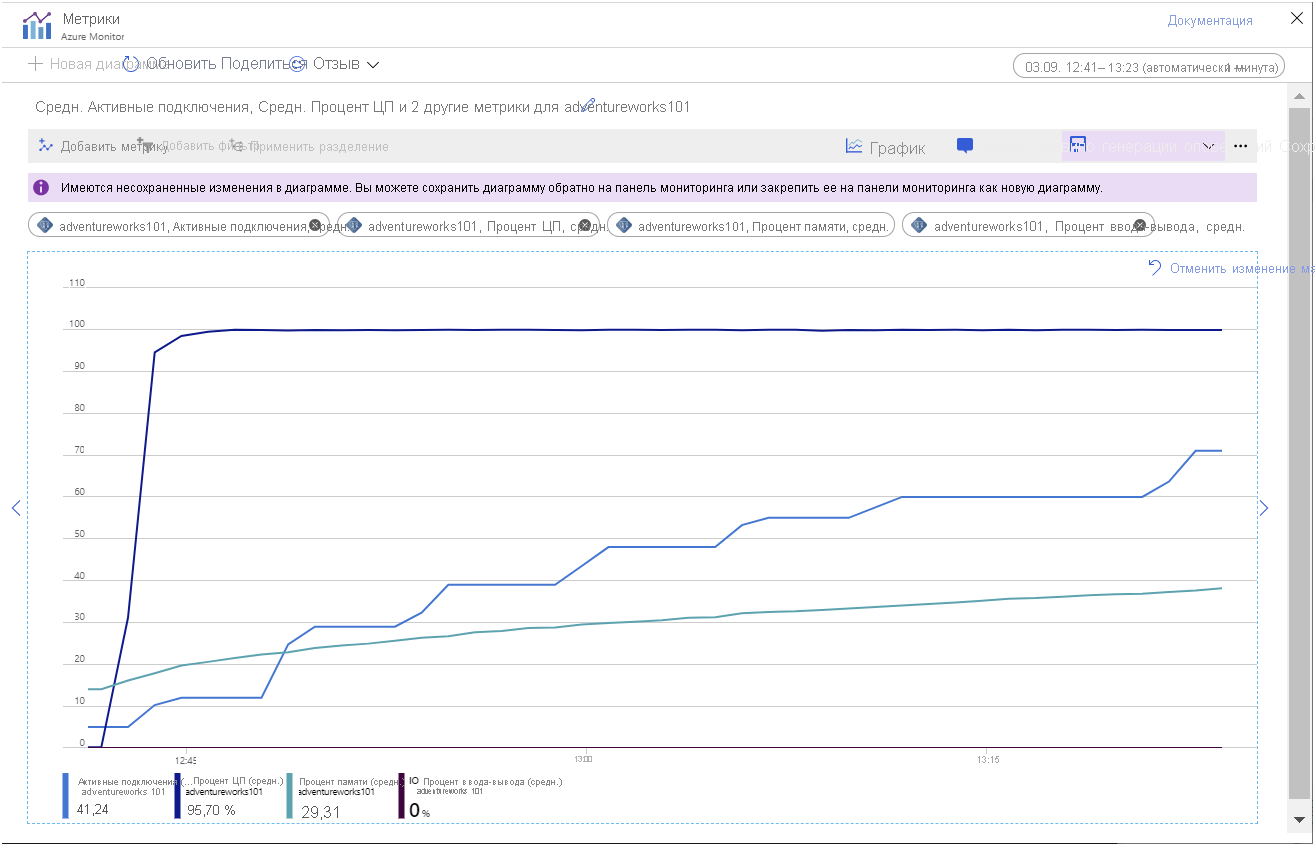Viewport: 1315px width, 846px height.
Task: Click the undo arrow icon for zoom changes
Action: (x=1155, y=267)
